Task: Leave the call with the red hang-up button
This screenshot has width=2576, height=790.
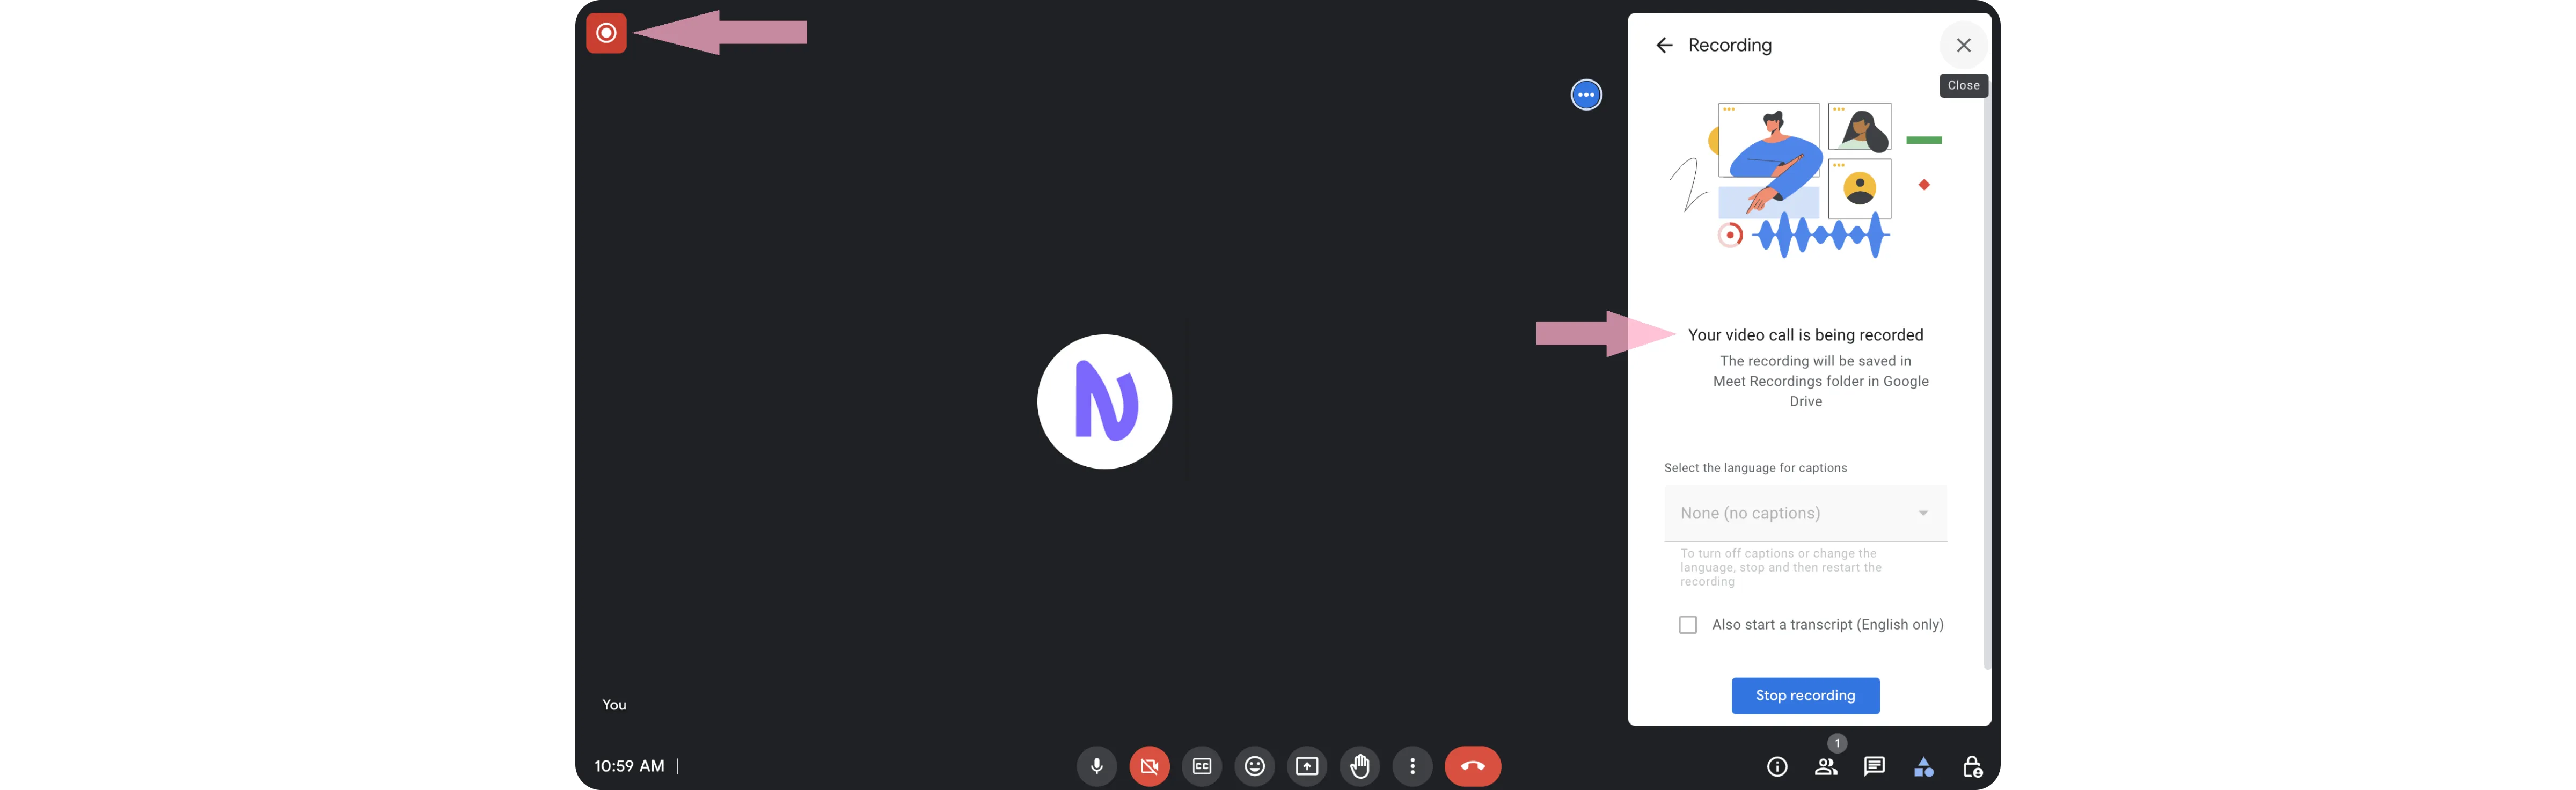Action: (1472, 766)
